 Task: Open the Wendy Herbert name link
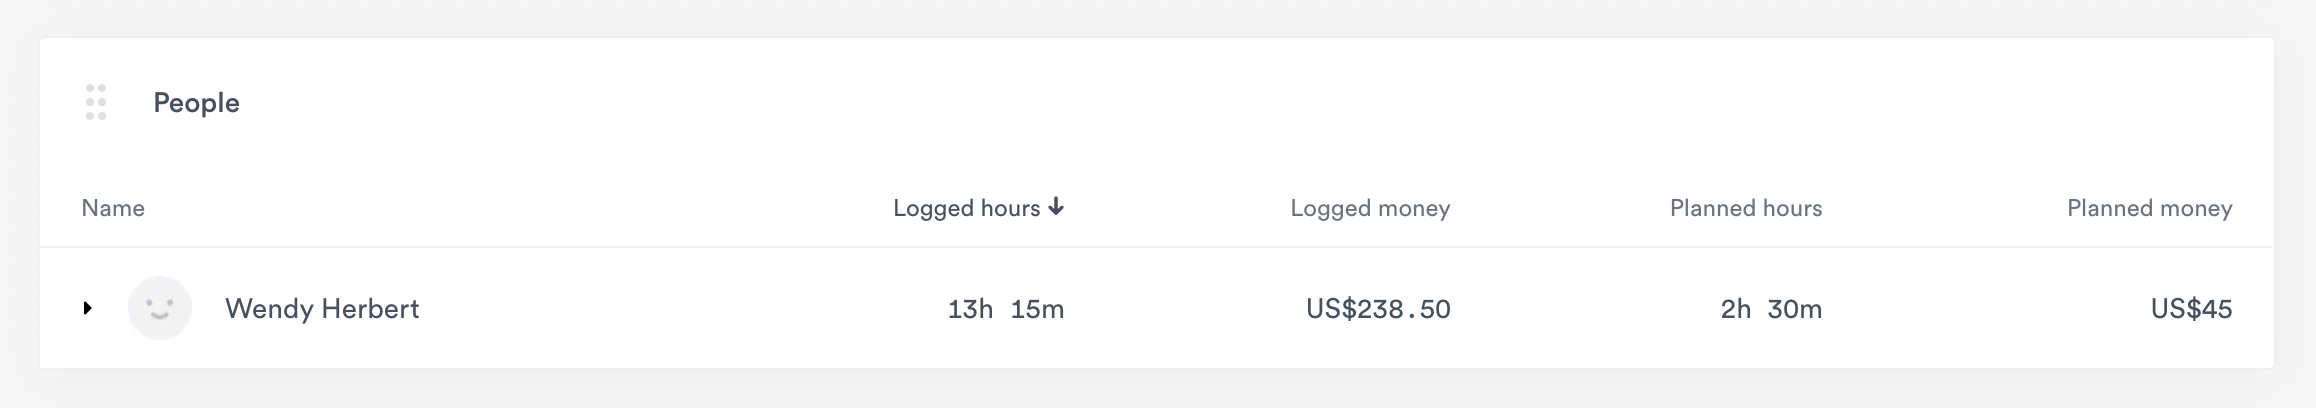click(322, 309)
